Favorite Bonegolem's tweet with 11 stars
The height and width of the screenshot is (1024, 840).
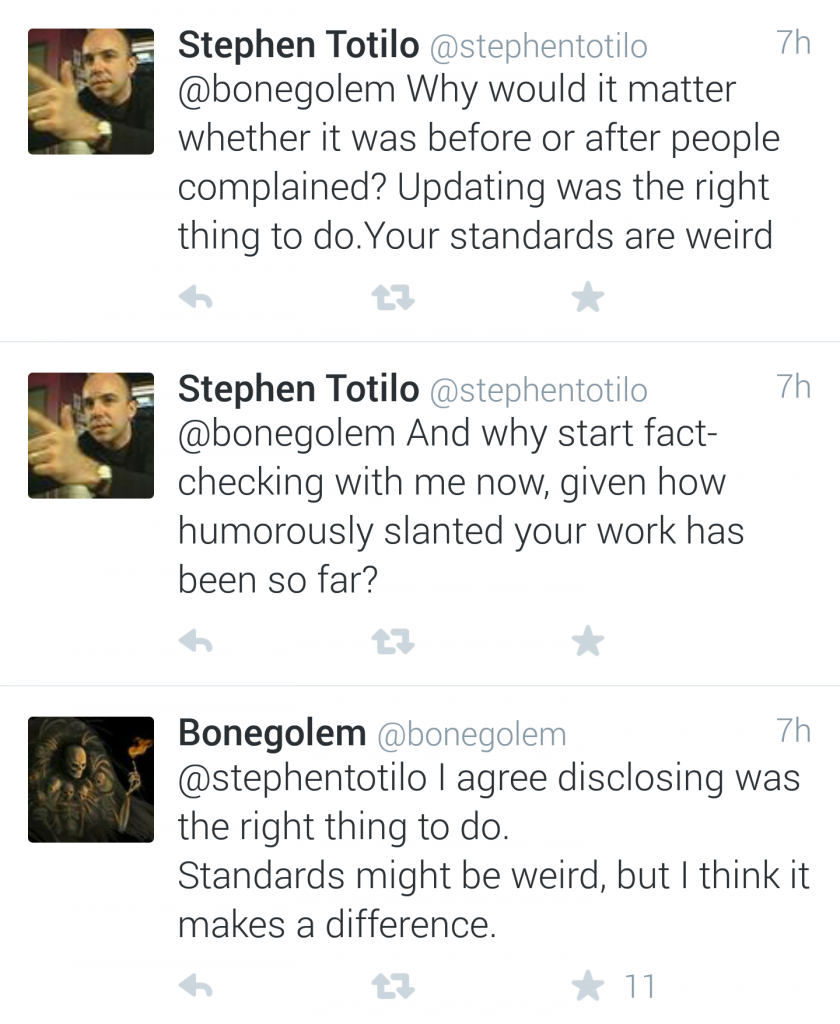587,985
